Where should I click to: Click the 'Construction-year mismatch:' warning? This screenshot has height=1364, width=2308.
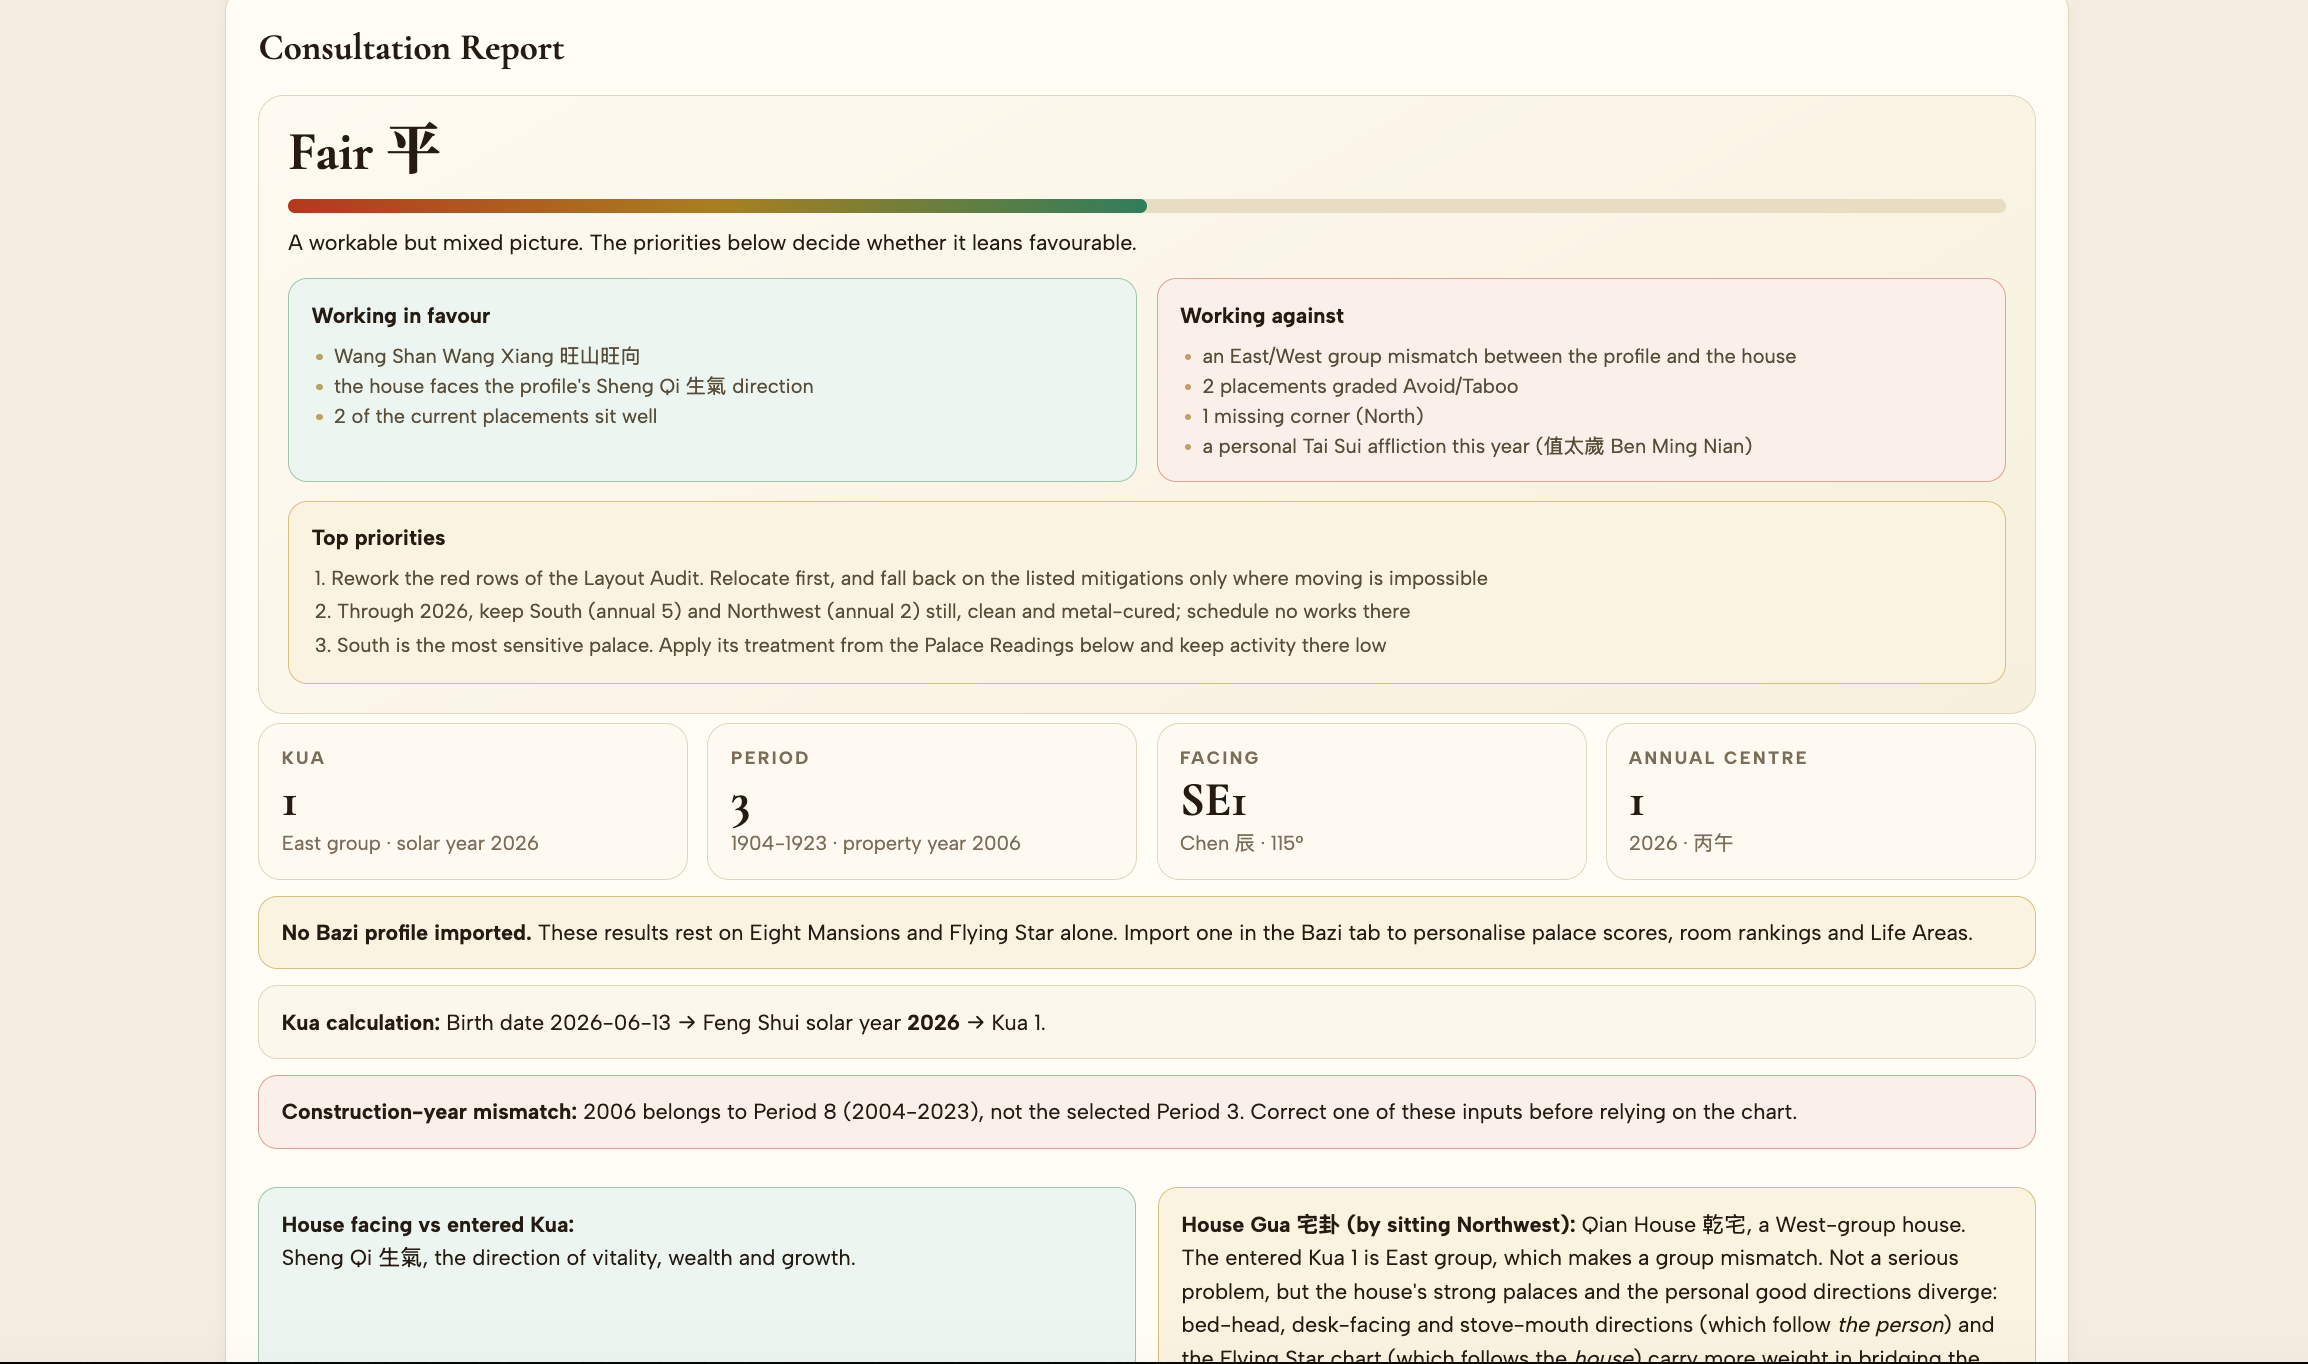[x=1146, y=1112]
